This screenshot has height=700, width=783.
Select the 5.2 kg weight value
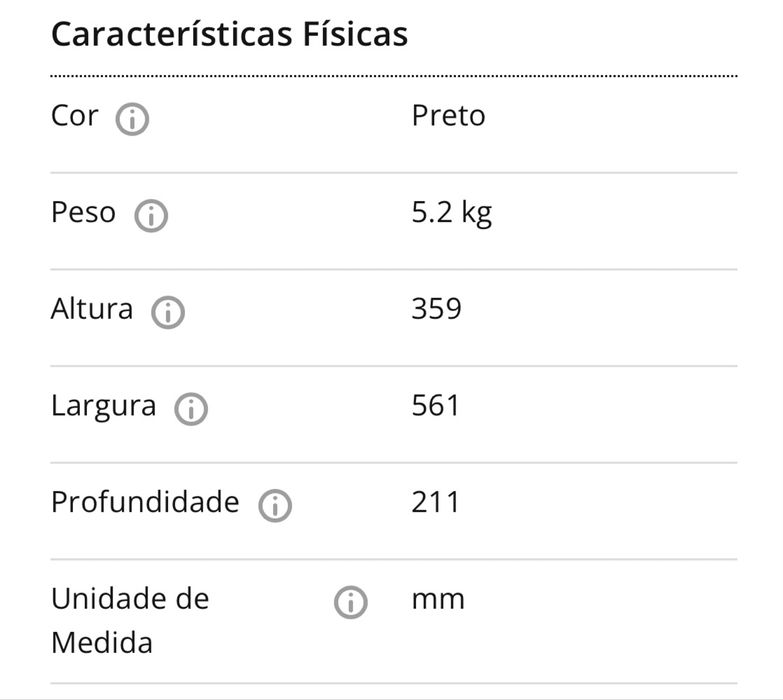pyautogui.click(x=452, y=213)
